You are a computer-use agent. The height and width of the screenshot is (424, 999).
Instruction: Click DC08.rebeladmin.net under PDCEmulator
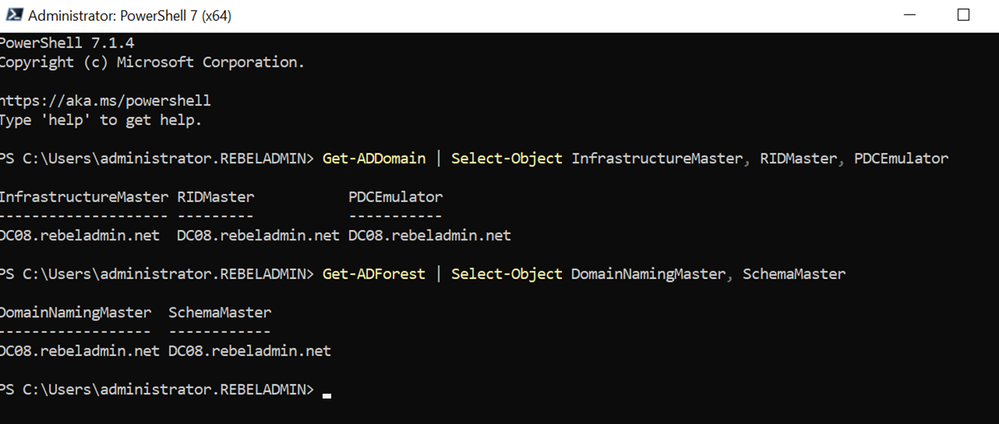coord(429,235)
